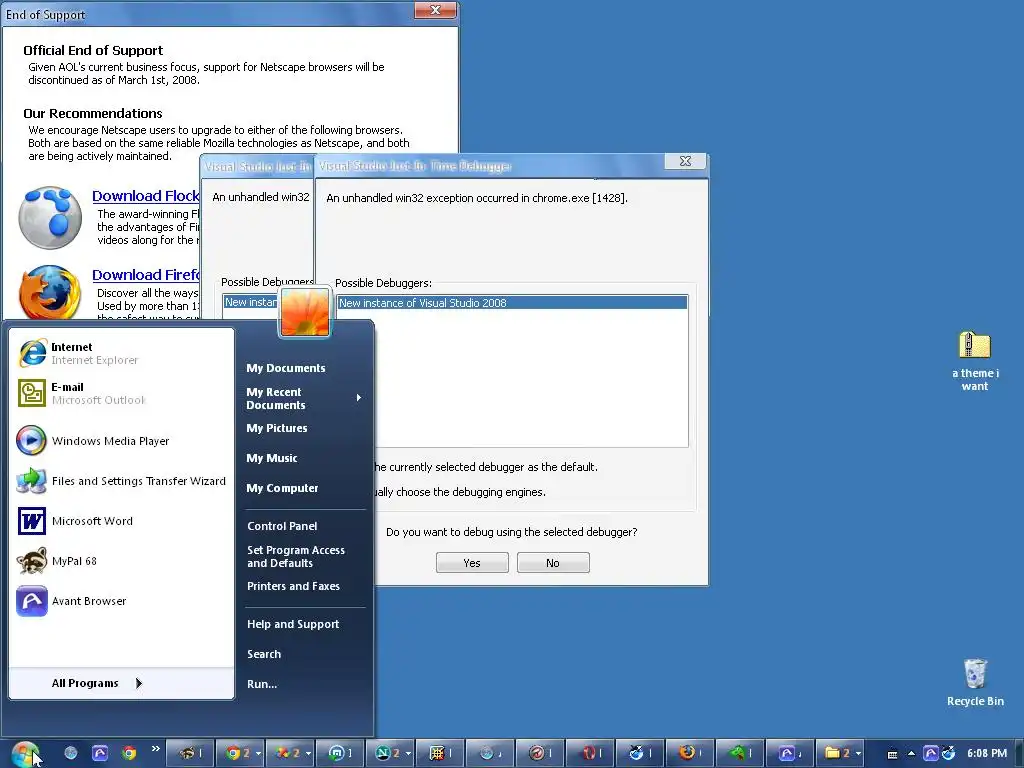Expand All Programs in Start menu
Viewport: 1024px width, 768px height.
121,683
